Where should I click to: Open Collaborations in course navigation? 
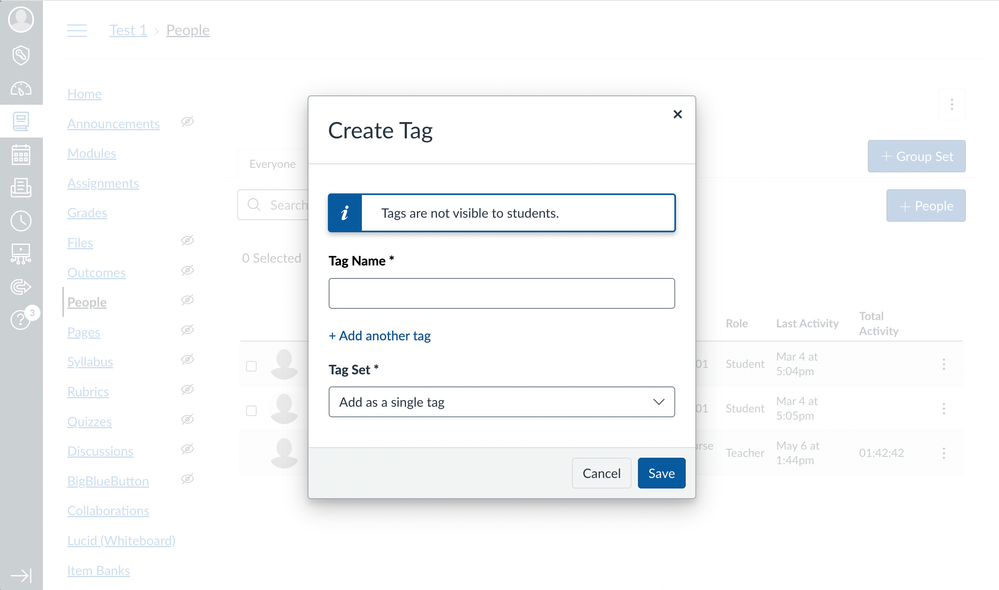[x=108, y=511]
